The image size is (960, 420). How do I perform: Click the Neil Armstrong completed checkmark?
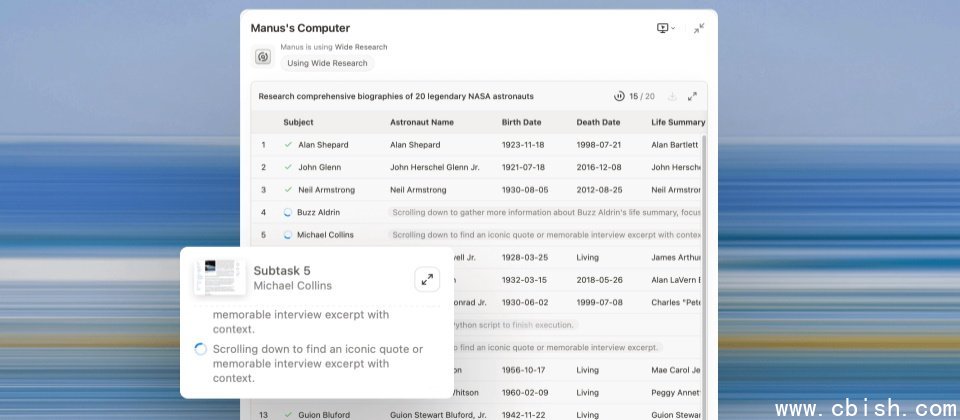pyautogui.click(x=288, y=190)
